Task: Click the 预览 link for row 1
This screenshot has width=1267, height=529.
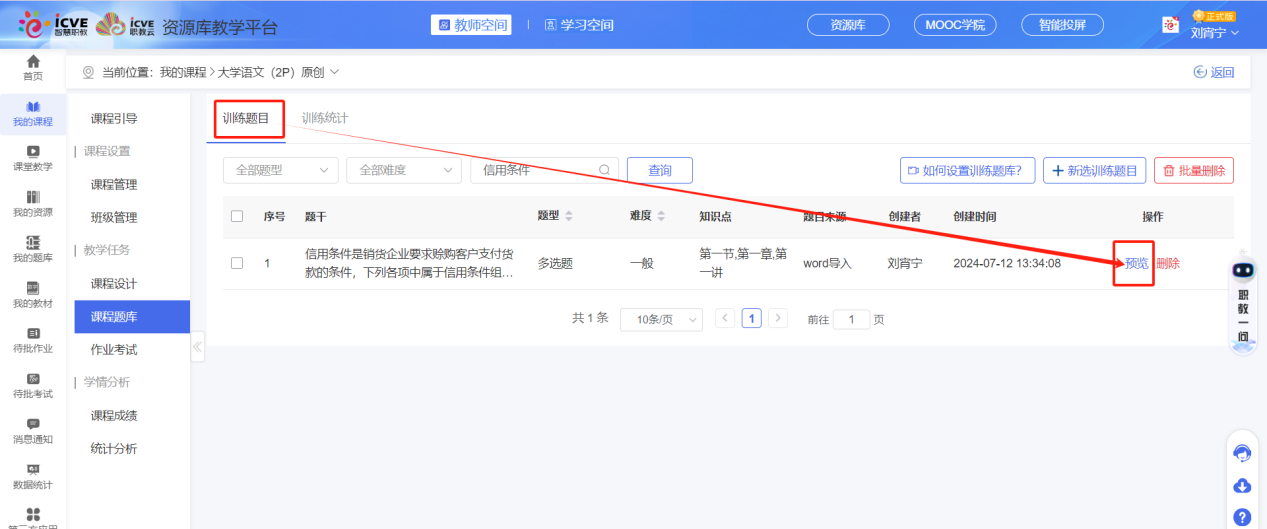Action: (1136, 264)
